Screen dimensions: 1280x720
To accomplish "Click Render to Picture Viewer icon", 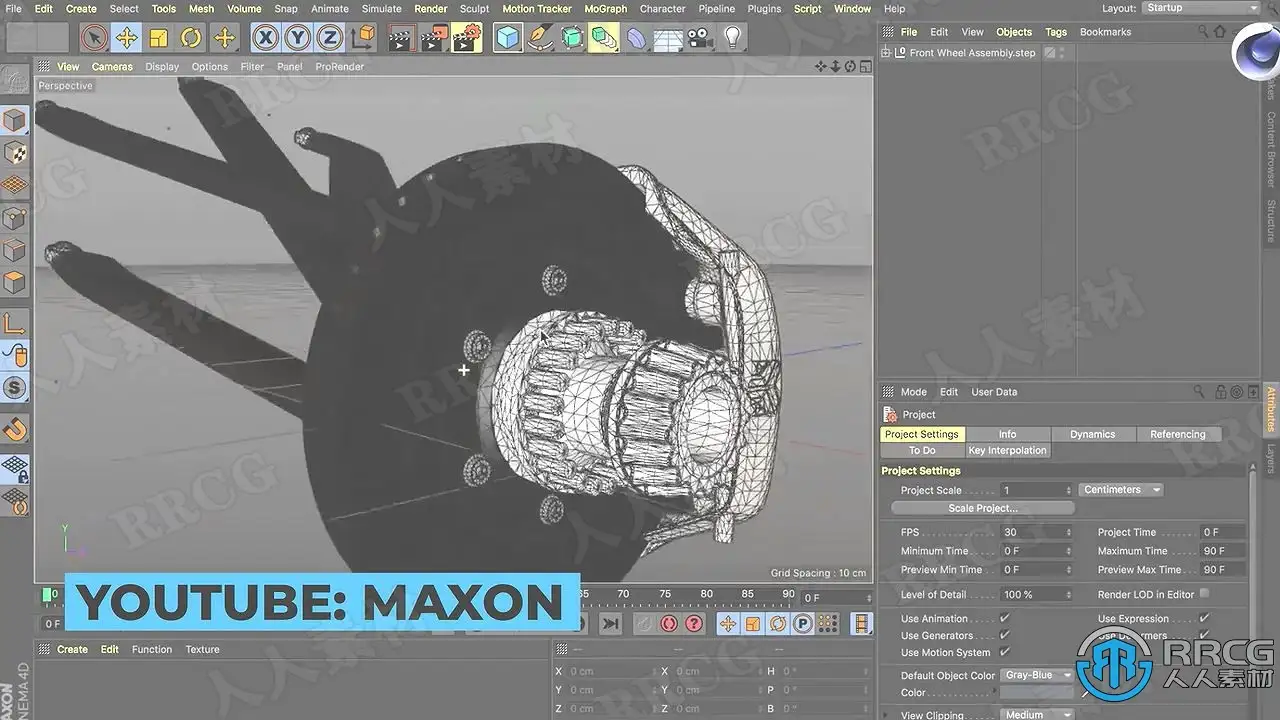I will (434, 38).
